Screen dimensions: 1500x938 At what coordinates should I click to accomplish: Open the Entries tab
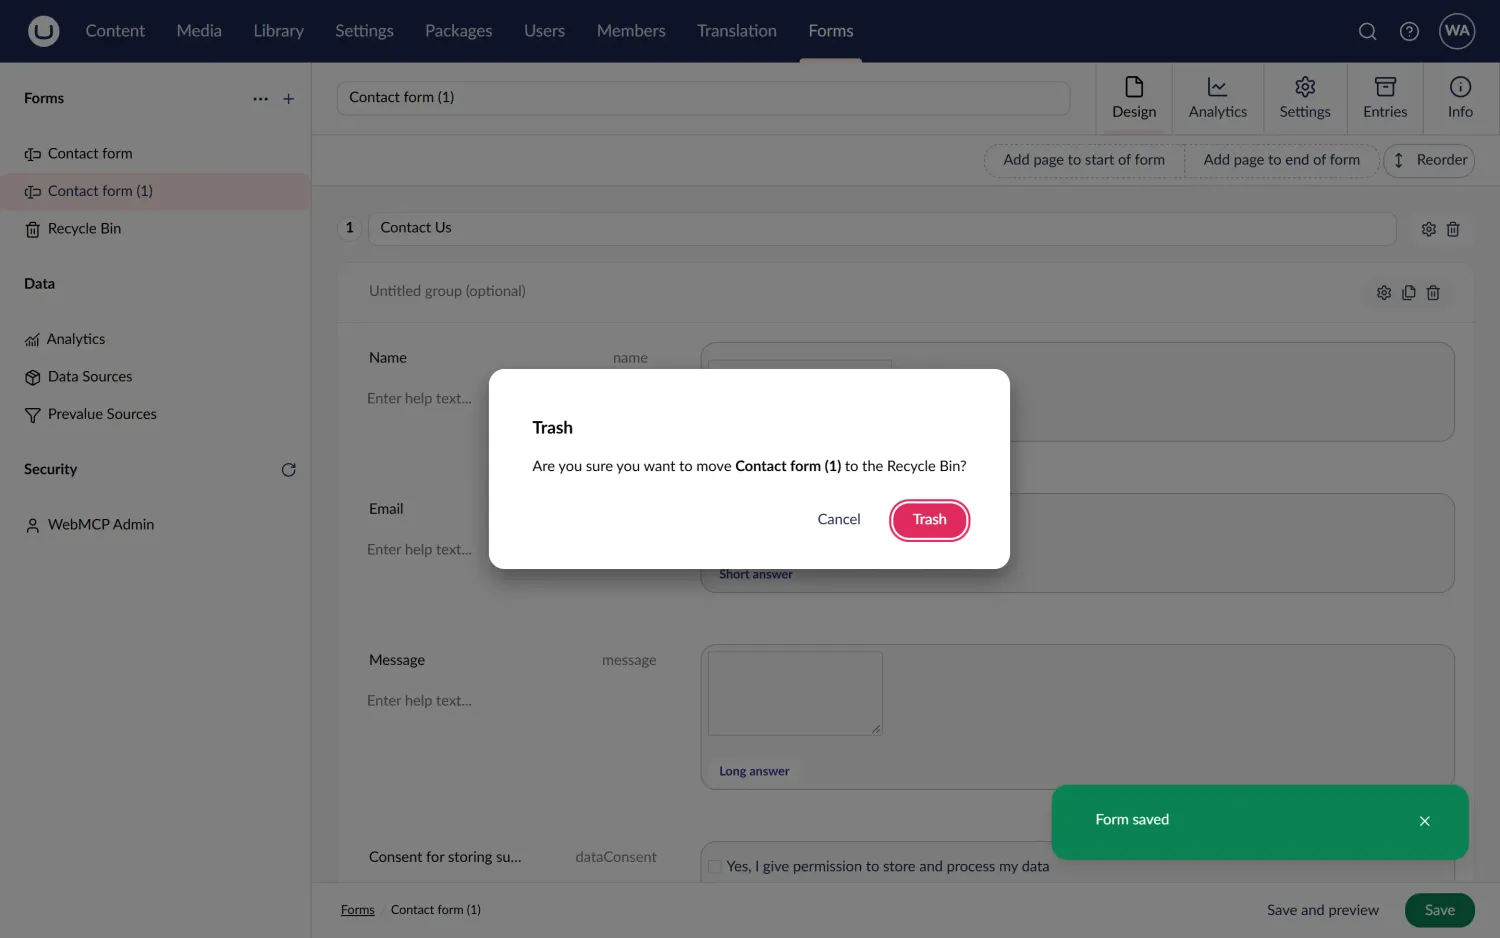click(x=1385, y=98)
